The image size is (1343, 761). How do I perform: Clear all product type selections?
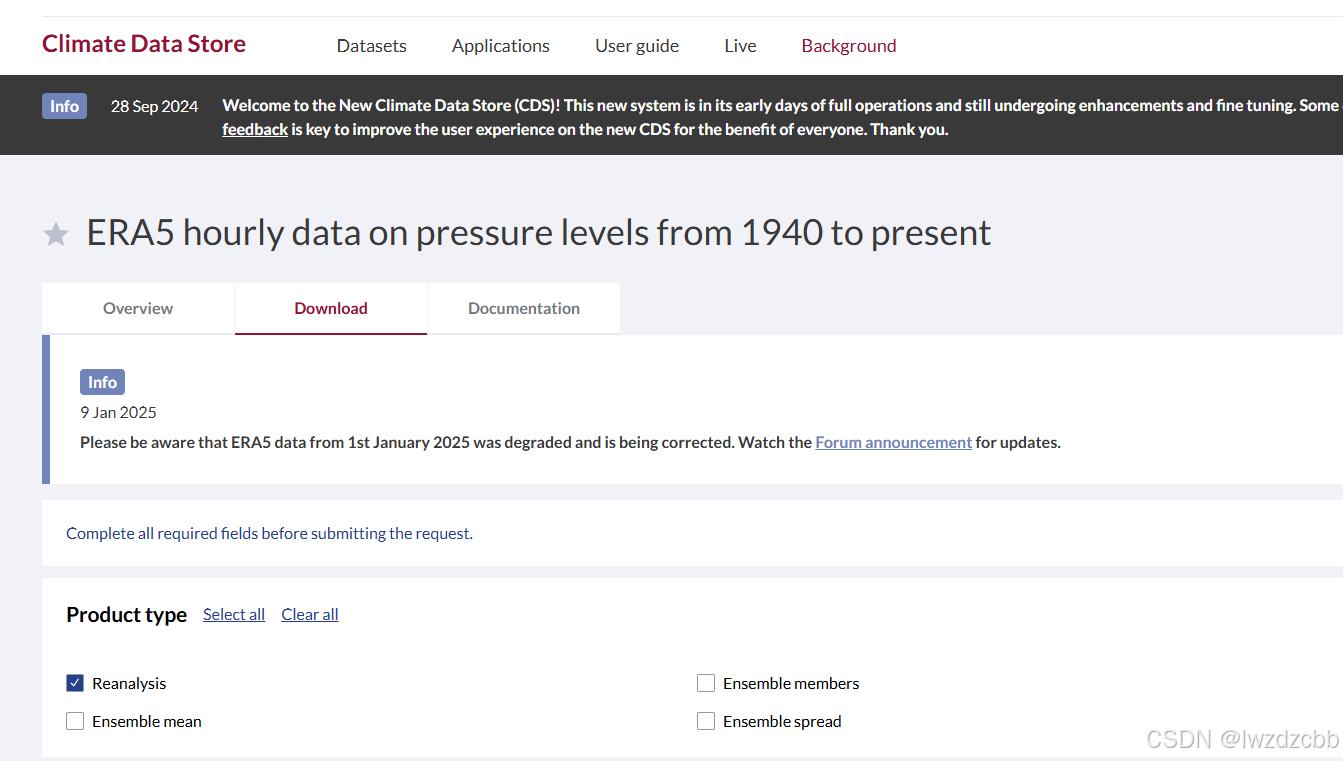[310, 614]
